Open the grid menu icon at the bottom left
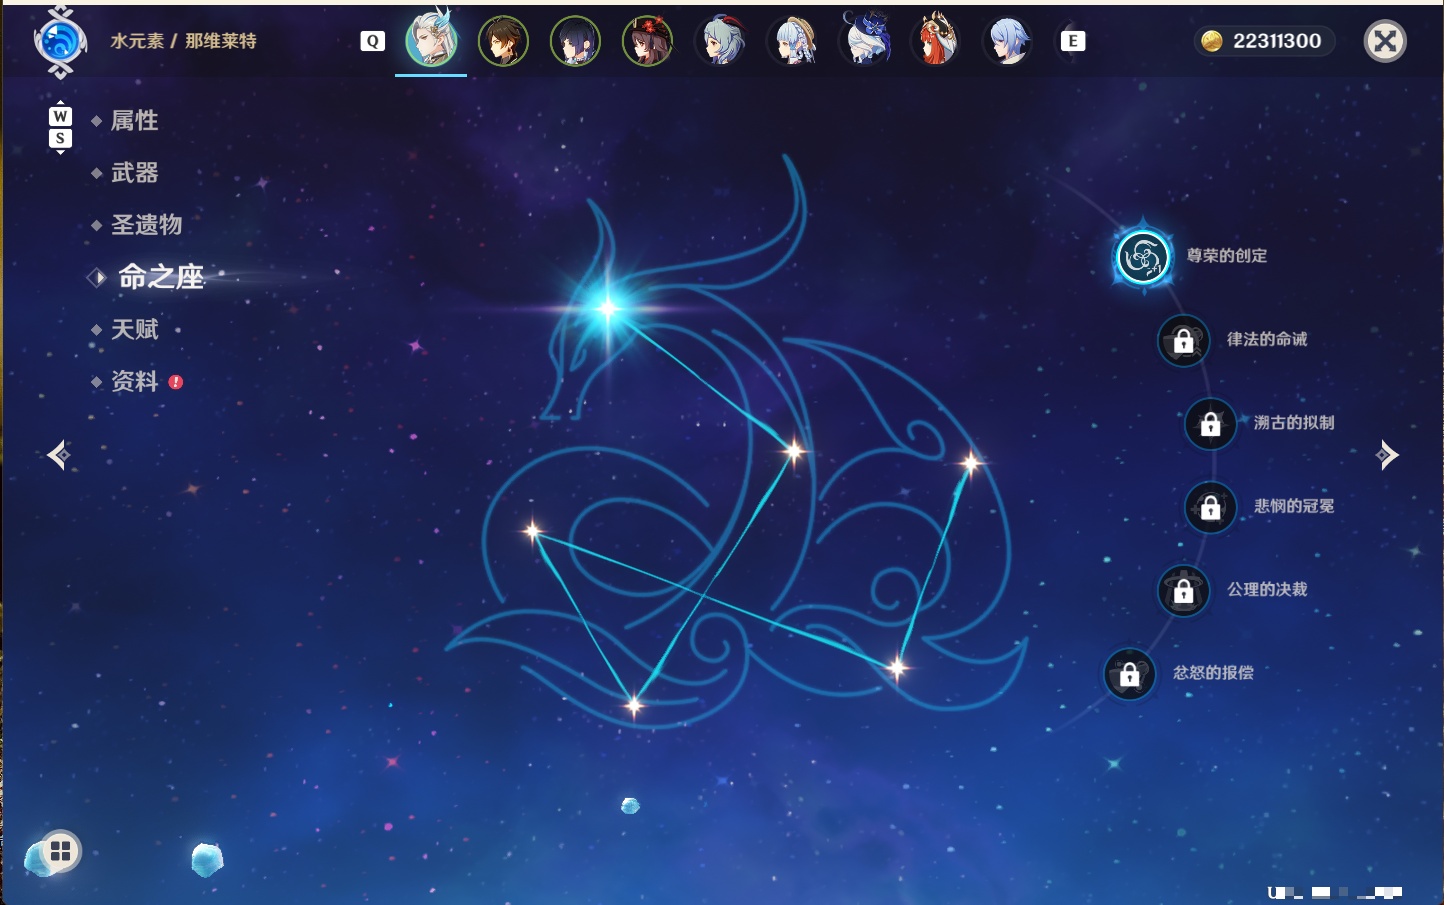 coord(60,851)
